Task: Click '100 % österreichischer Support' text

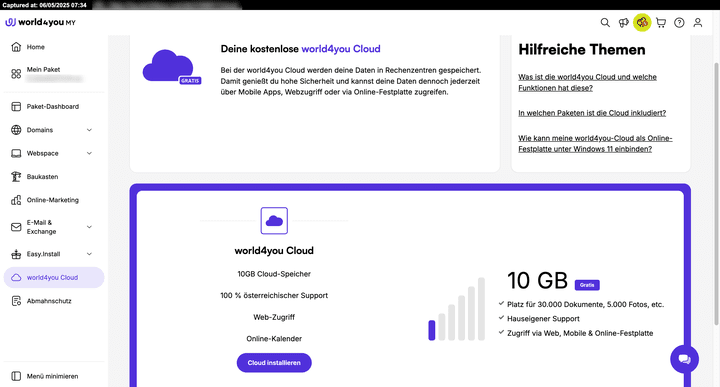Action: pos(274,296)
